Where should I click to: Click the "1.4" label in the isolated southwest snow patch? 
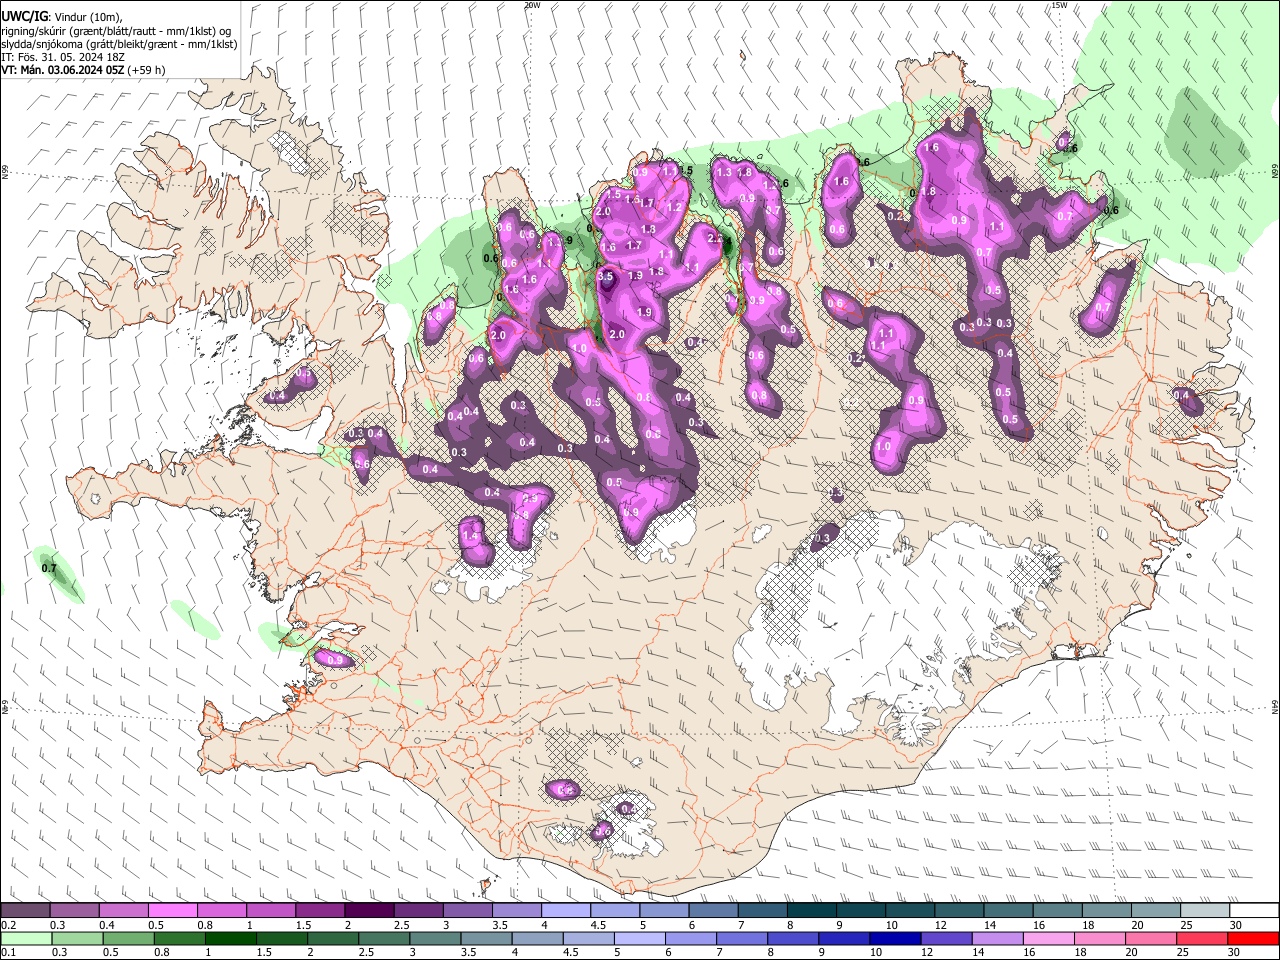coord(472,537)
